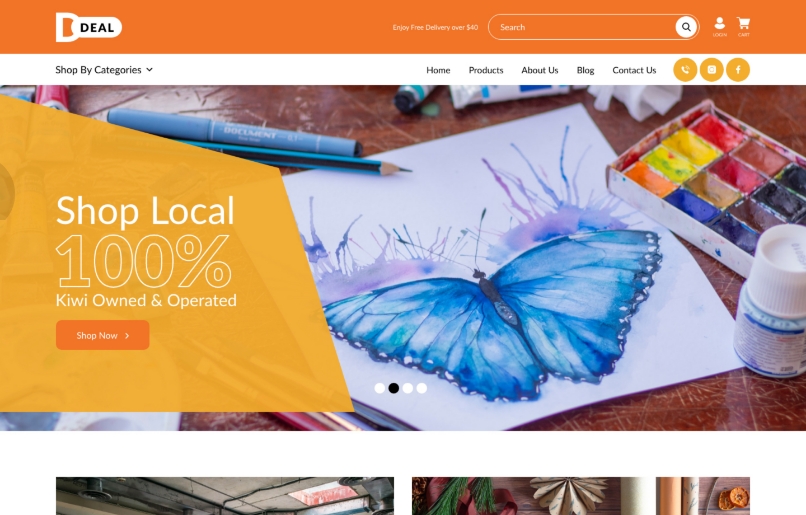Click the chevron beside Shop By Categories
806x515 pixels.
coord(150,70)
